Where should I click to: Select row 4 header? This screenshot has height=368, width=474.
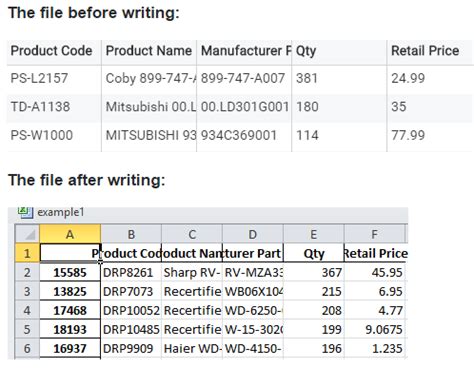27,310
